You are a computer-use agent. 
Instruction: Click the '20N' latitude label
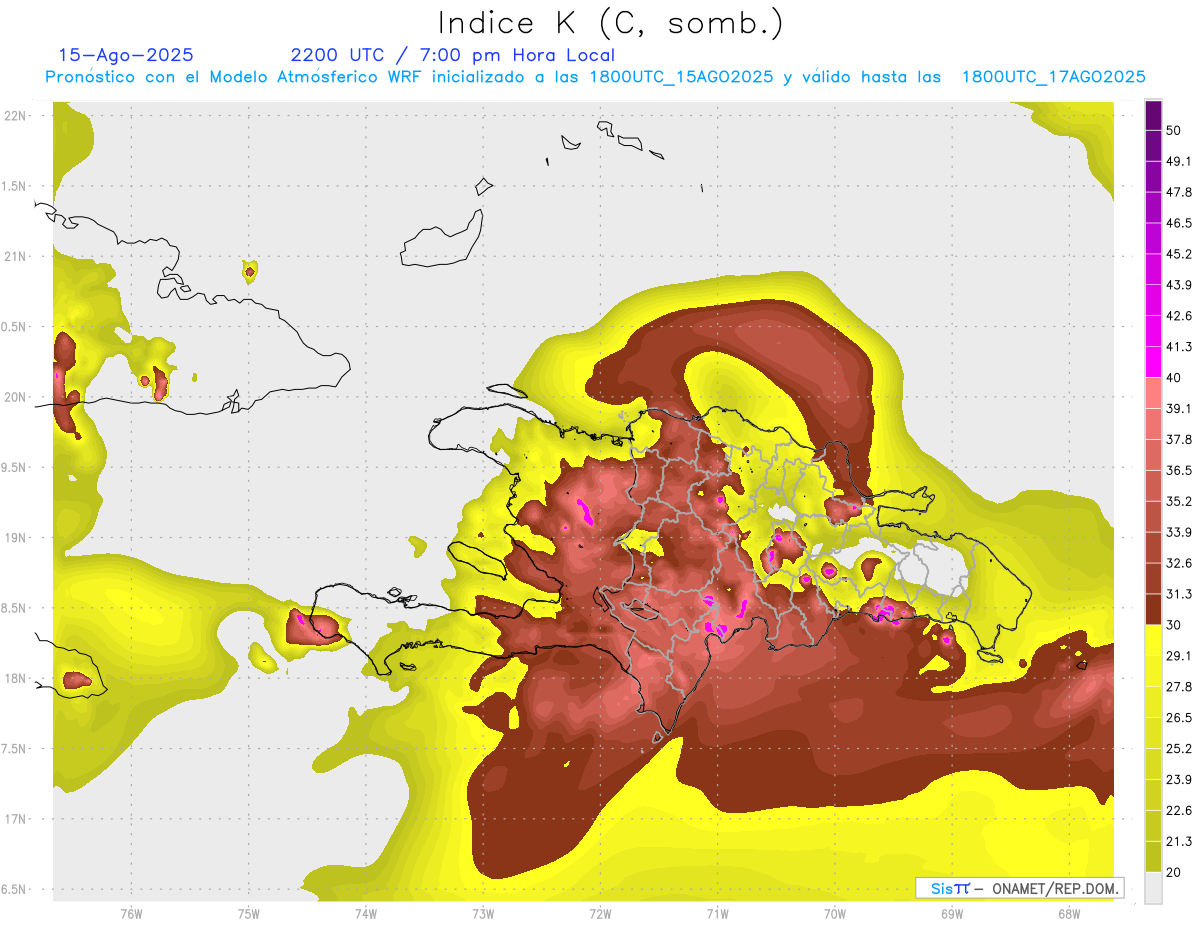point(15,397)
